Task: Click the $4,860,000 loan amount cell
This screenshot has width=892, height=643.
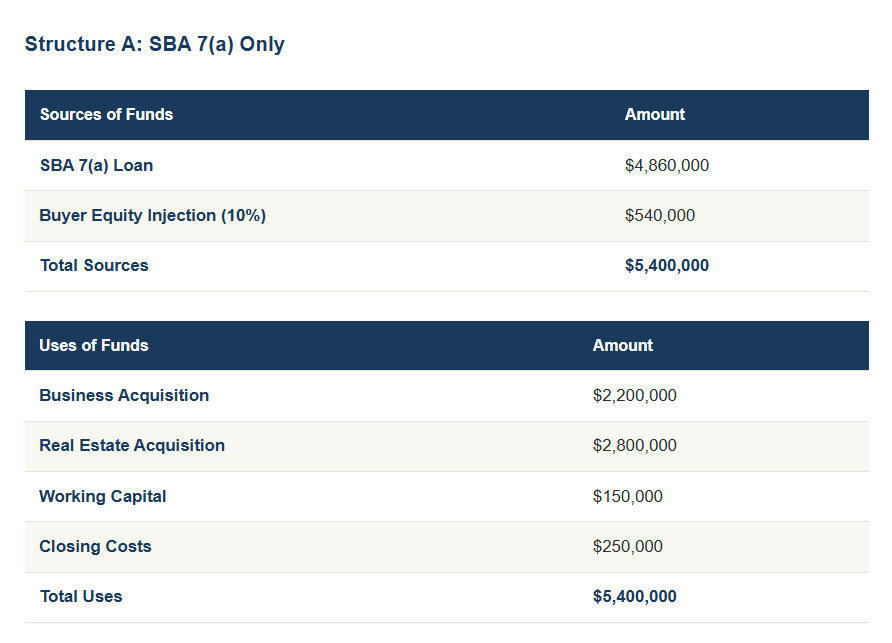Action: pyautogui.click(x=667, y=165)
